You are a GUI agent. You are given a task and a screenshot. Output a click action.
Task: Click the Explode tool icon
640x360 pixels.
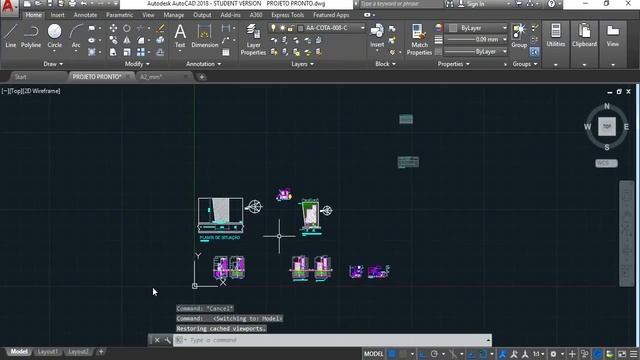click(160, 40)
